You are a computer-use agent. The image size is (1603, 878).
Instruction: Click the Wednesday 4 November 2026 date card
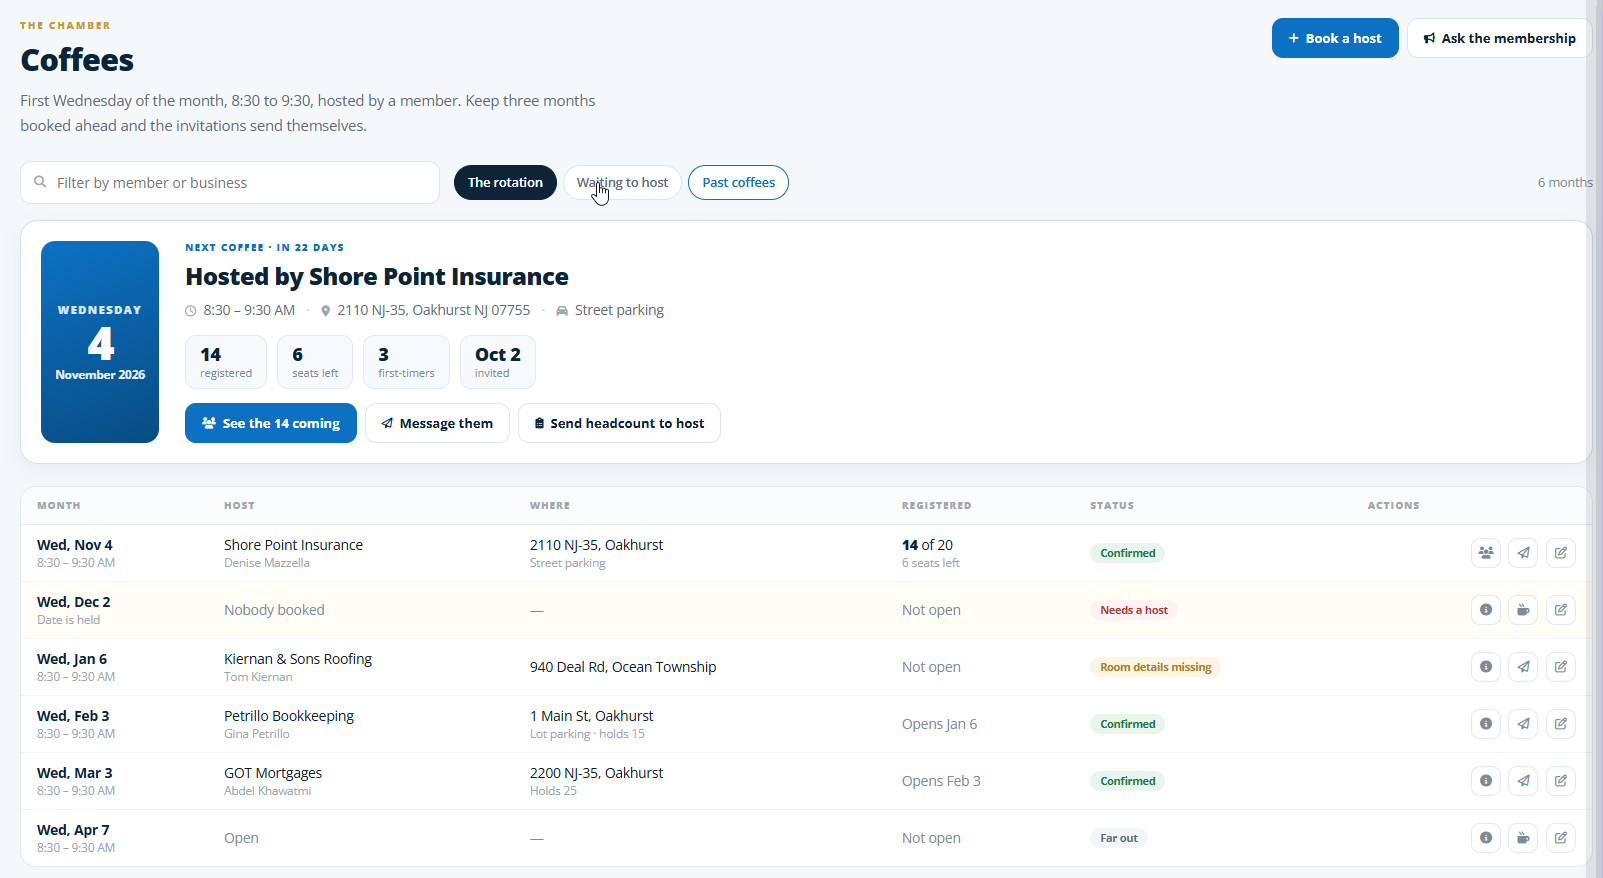pos(100,342)
